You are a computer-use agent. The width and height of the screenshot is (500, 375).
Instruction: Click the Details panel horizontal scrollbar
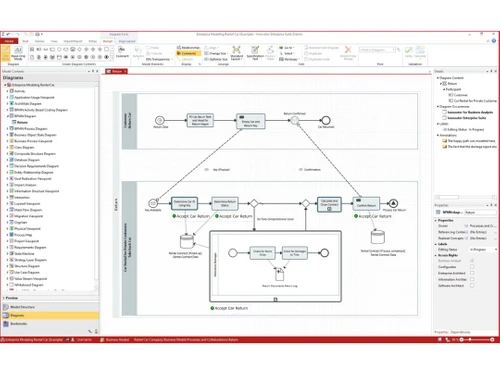point(466,197)
